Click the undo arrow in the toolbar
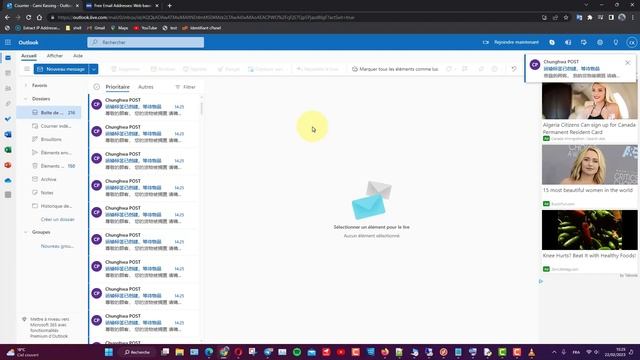 (514, 69)
